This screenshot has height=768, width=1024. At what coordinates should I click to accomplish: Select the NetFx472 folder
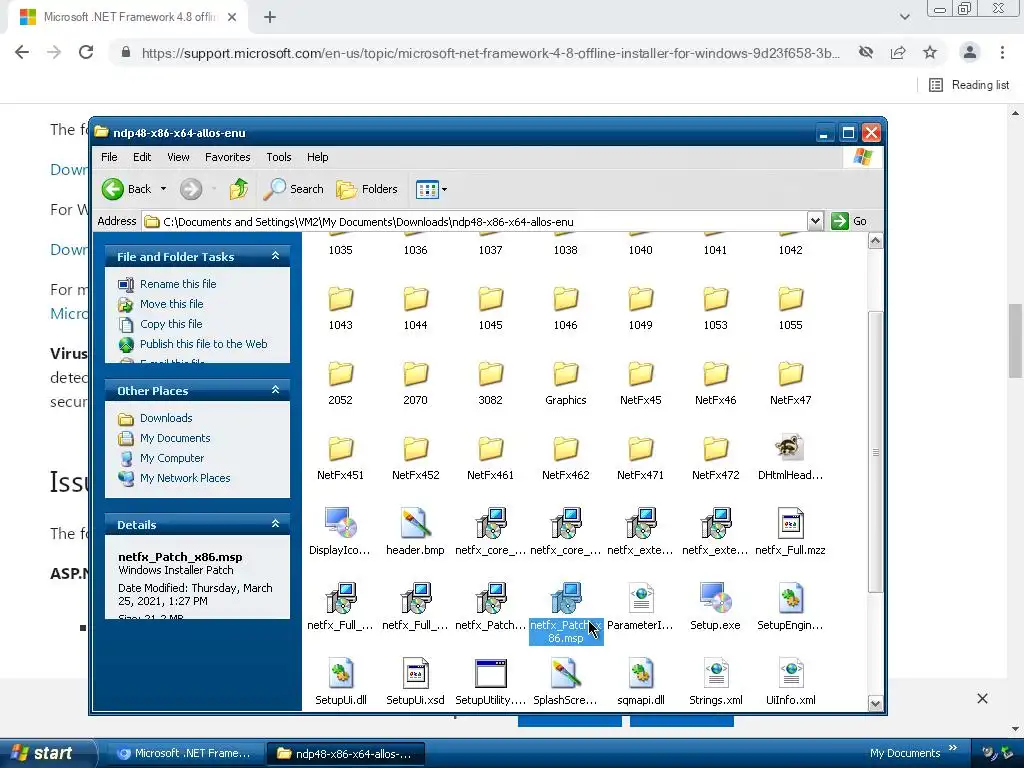point(716,449)
